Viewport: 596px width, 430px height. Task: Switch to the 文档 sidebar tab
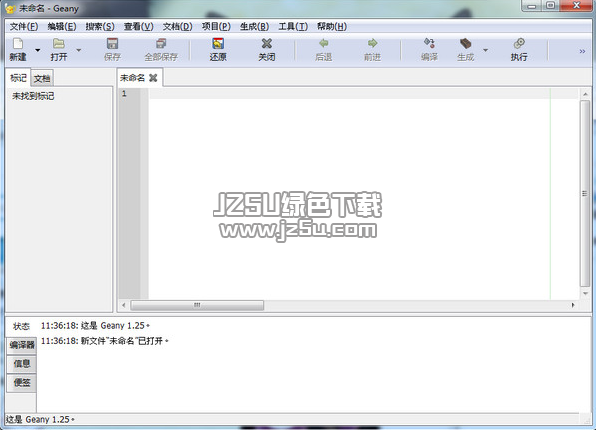(x=42, y=79)
